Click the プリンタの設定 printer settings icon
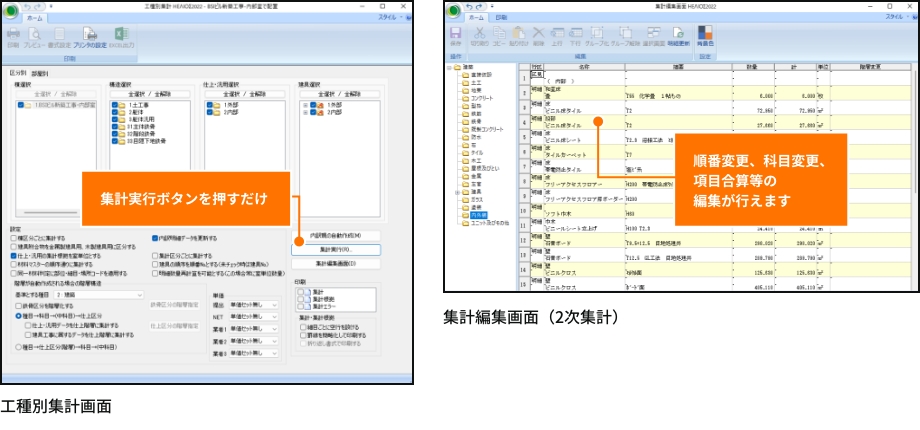920x430 pixels. pyautogui.click(x=87, y=37)
